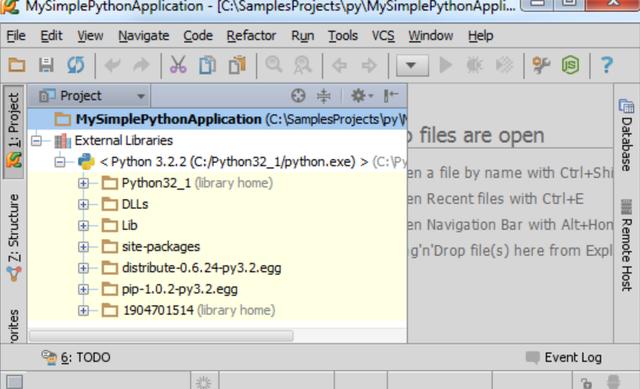Click the Open folder toolbar icon
This screenshot has height=389, width=640.
click(17, 65)
